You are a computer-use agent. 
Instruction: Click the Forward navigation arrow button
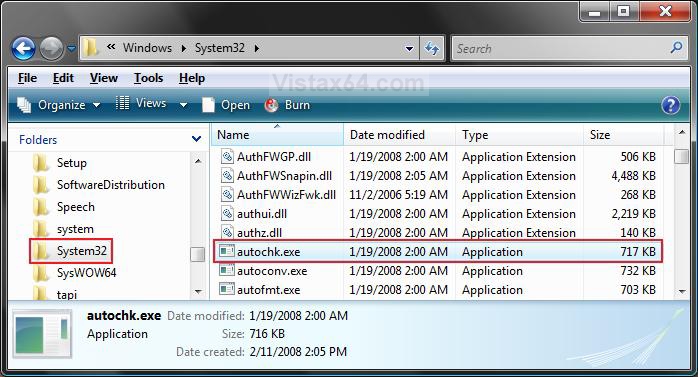pyautogui.click(x=51, y=48)
